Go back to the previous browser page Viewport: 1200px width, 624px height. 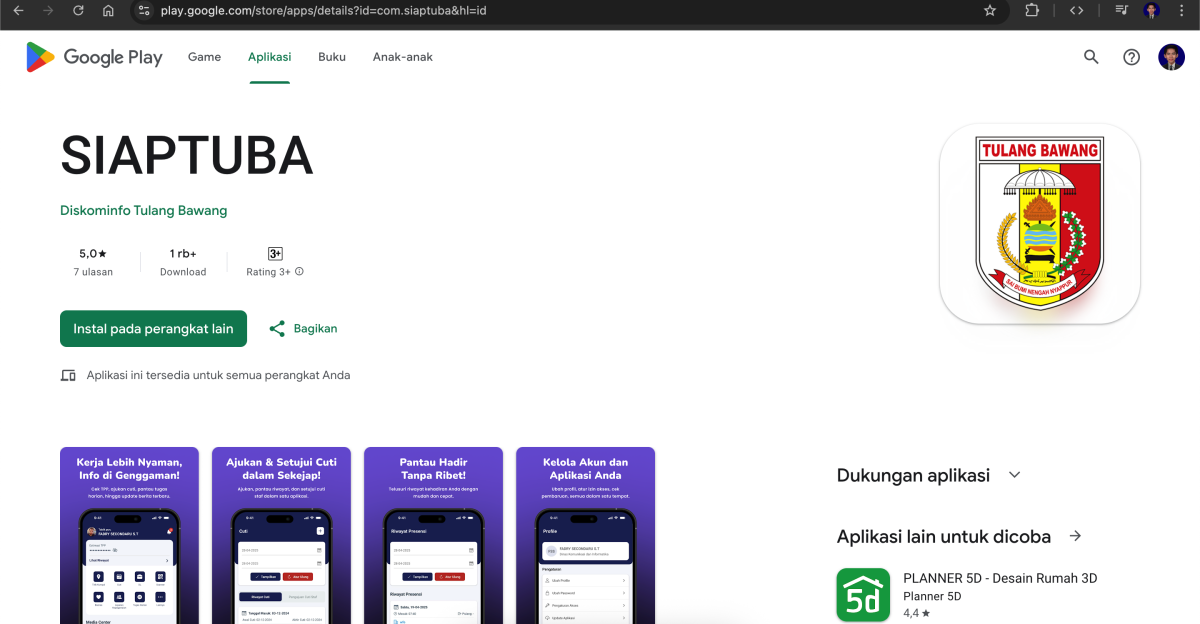[18, 10]
